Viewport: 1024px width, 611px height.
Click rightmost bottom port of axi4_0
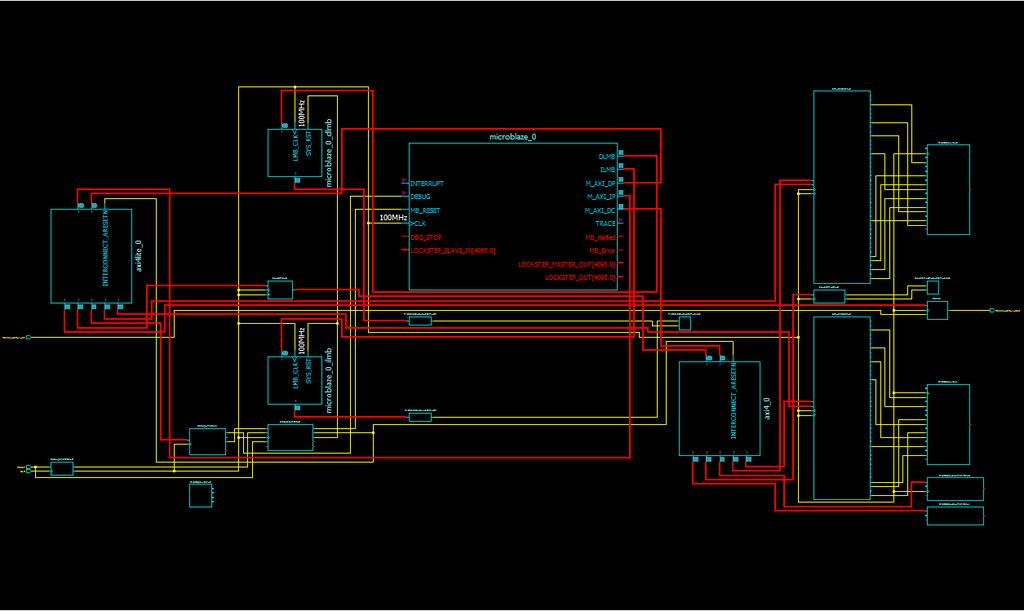coord(748,459)
